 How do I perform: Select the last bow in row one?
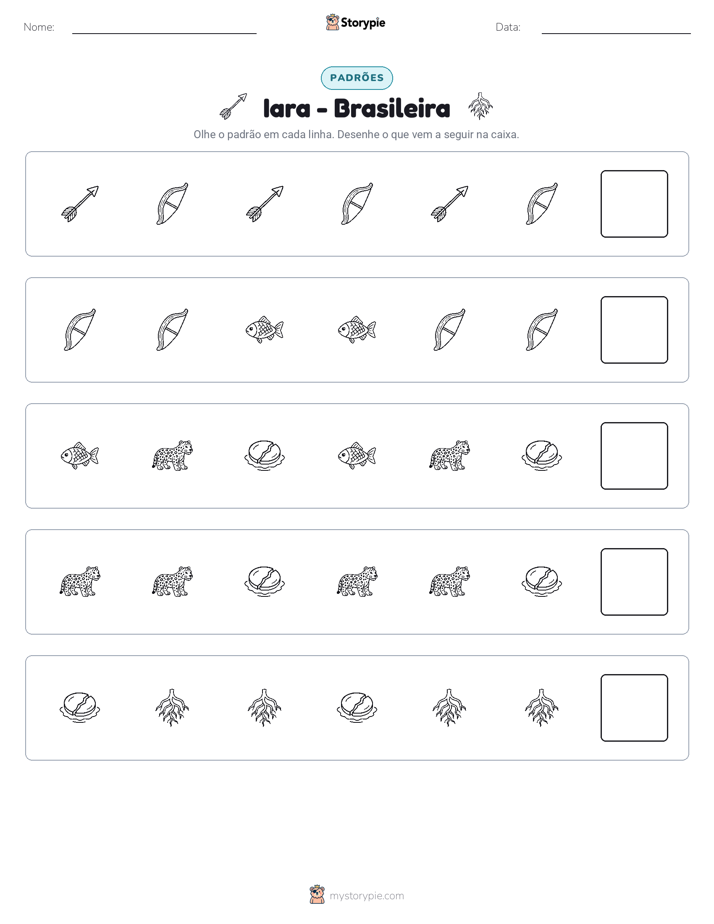pyautogui.click(x=541, y=204)
